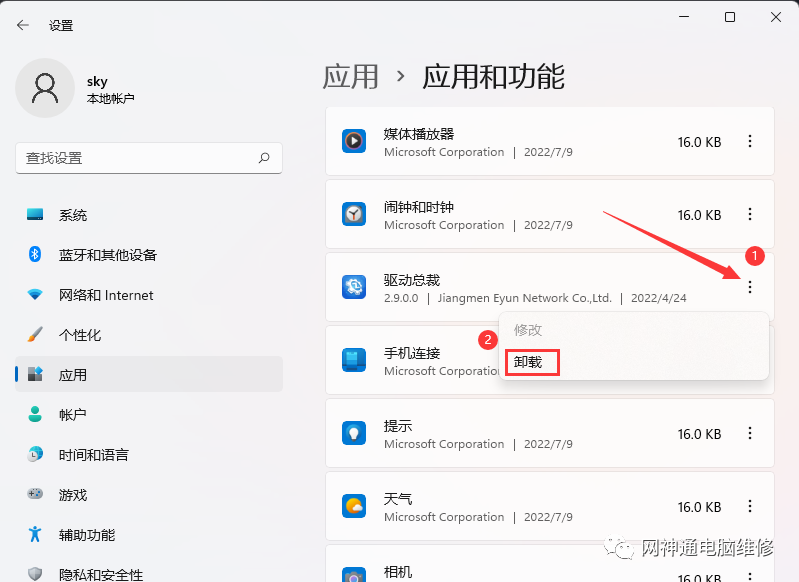Click the 时间和语言 globe clock icon
The width and height of the screenshot is (799, 582).
point(35,454)
